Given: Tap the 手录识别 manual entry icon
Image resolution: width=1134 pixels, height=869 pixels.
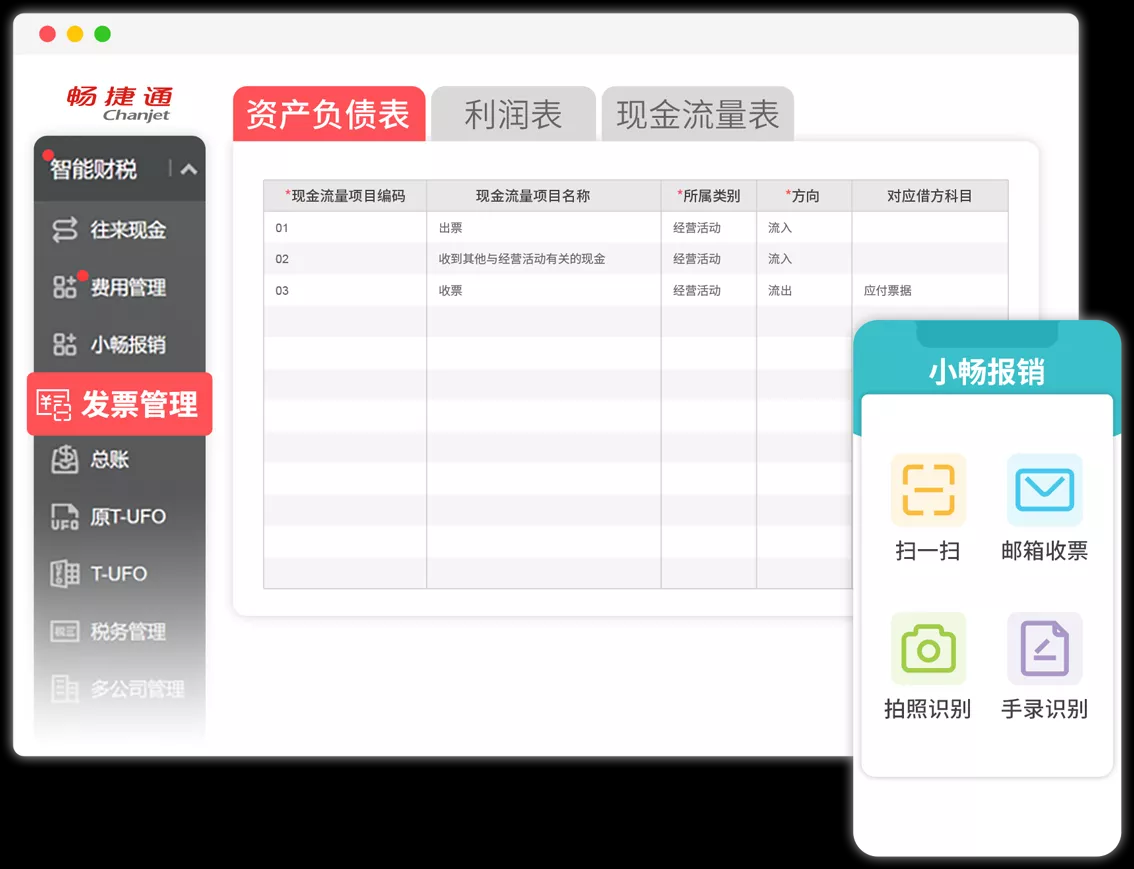Looking at the screenshot, I should pos(1044,649).
